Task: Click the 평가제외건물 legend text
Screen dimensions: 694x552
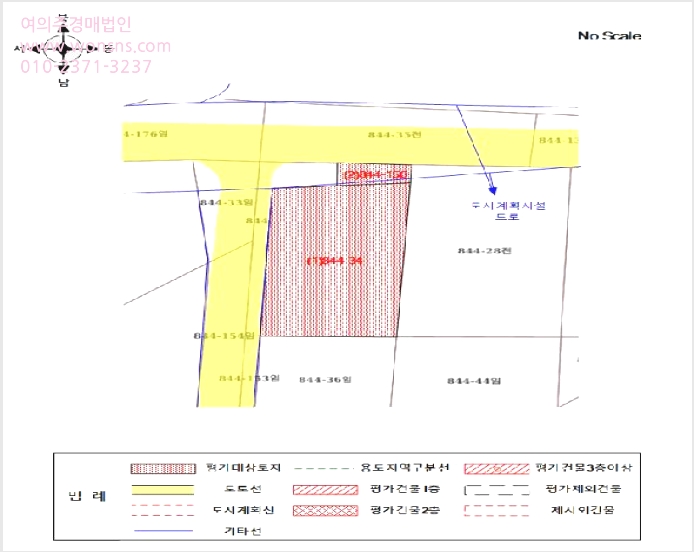Action: (583, 489)
